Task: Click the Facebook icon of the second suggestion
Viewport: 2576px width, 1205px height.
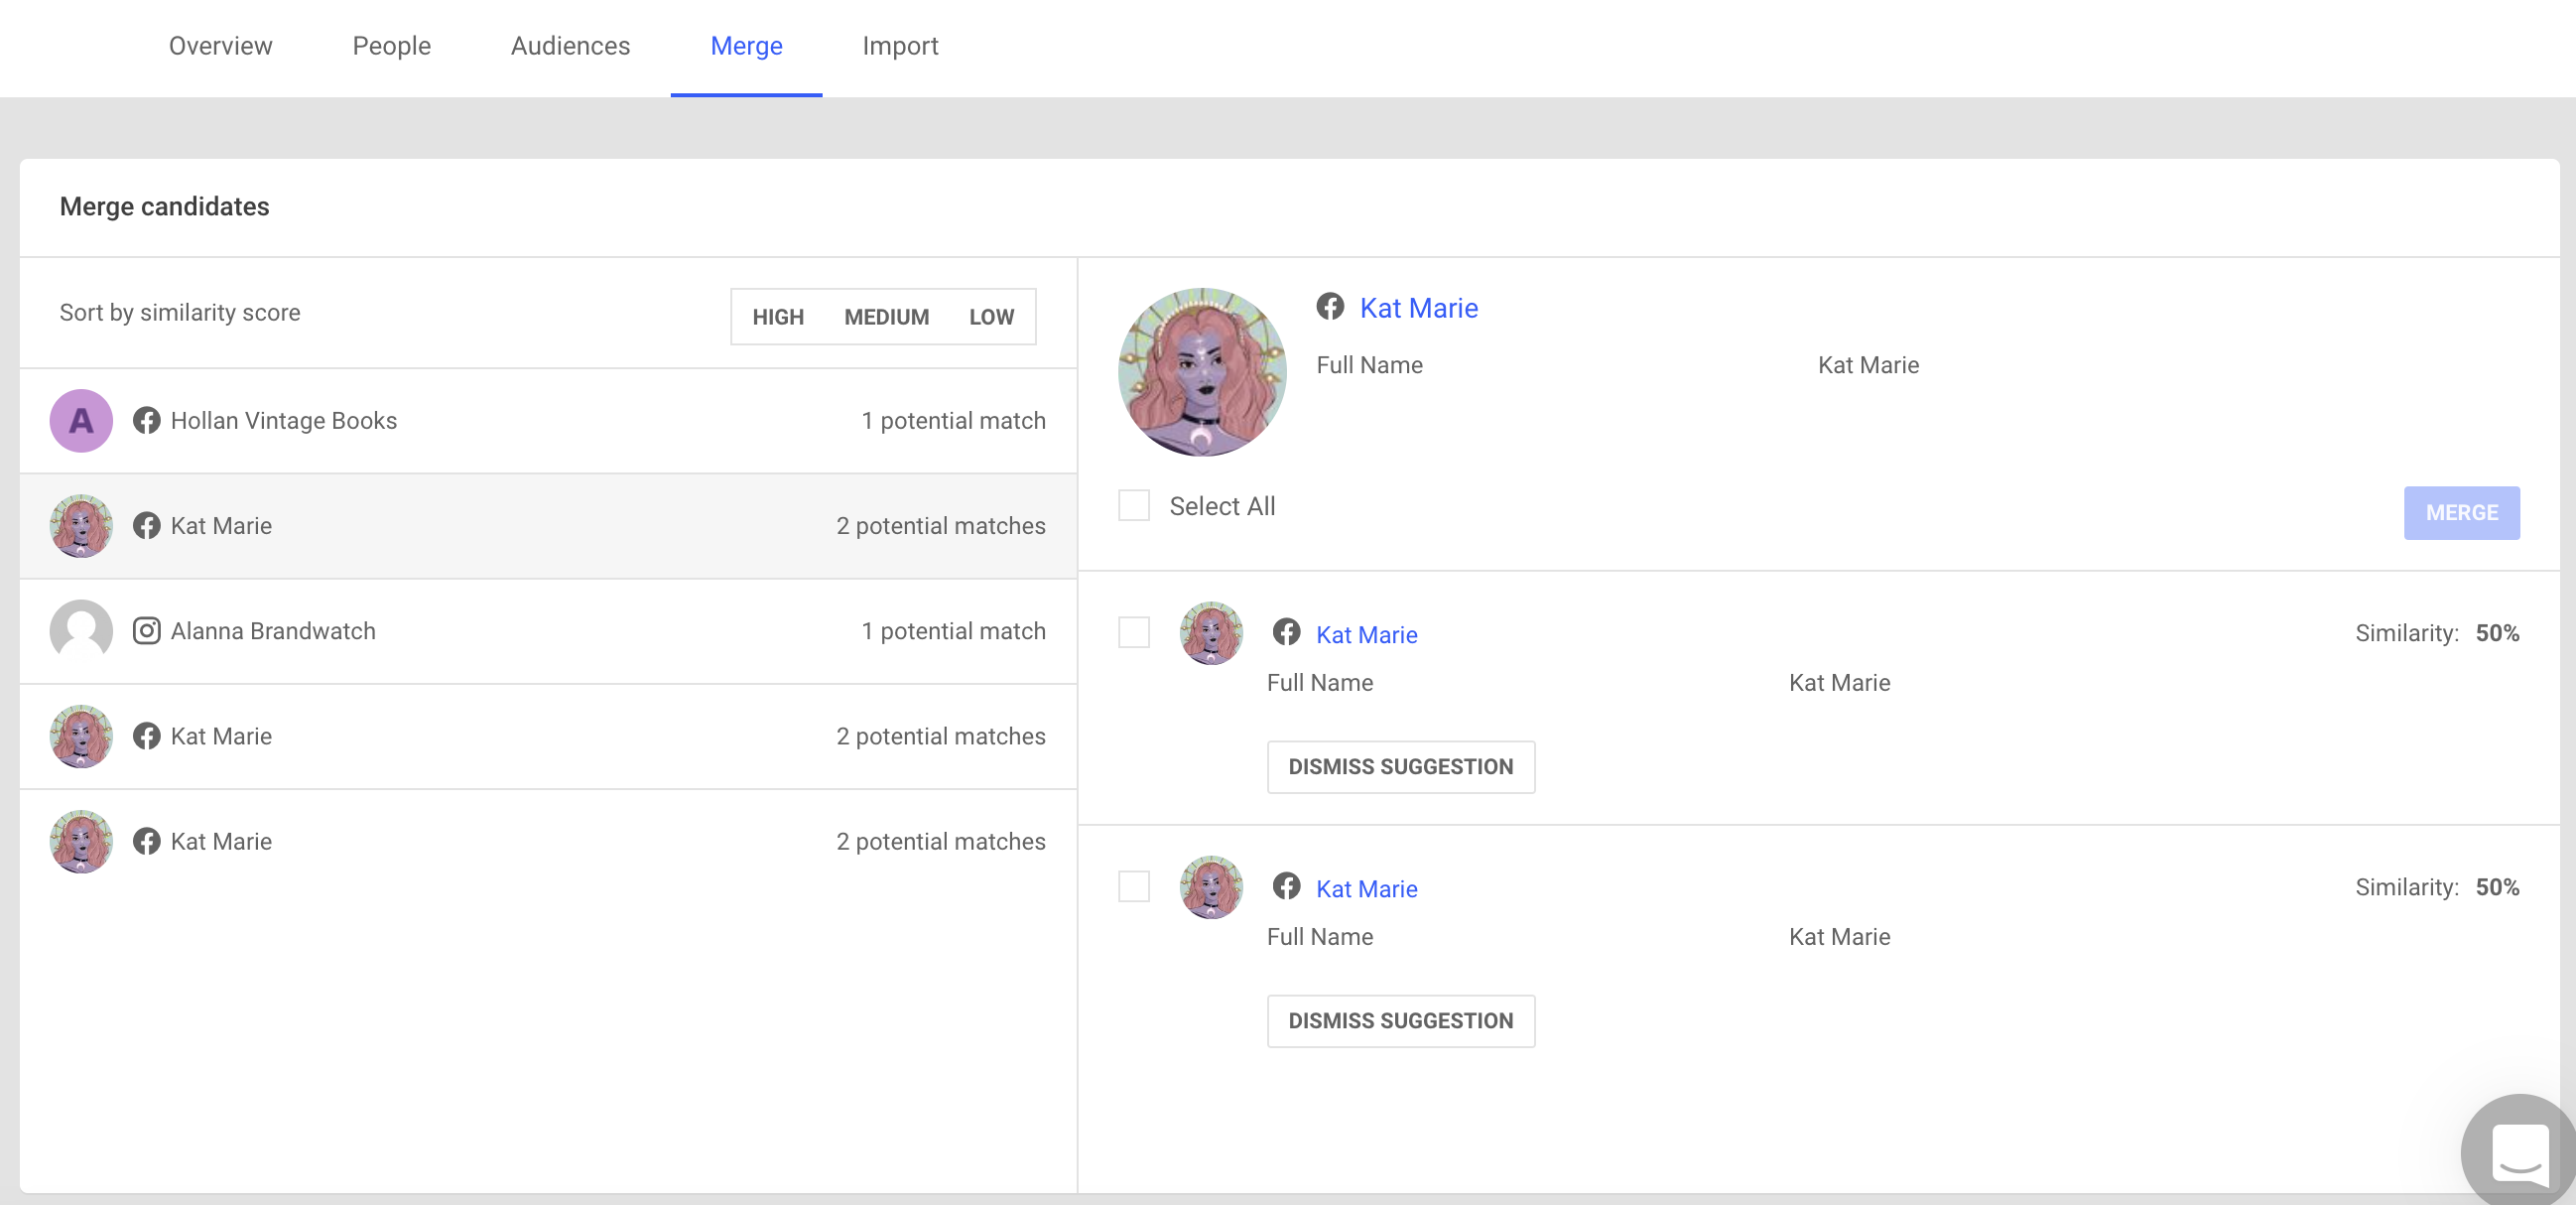Action: point(1286,886)
